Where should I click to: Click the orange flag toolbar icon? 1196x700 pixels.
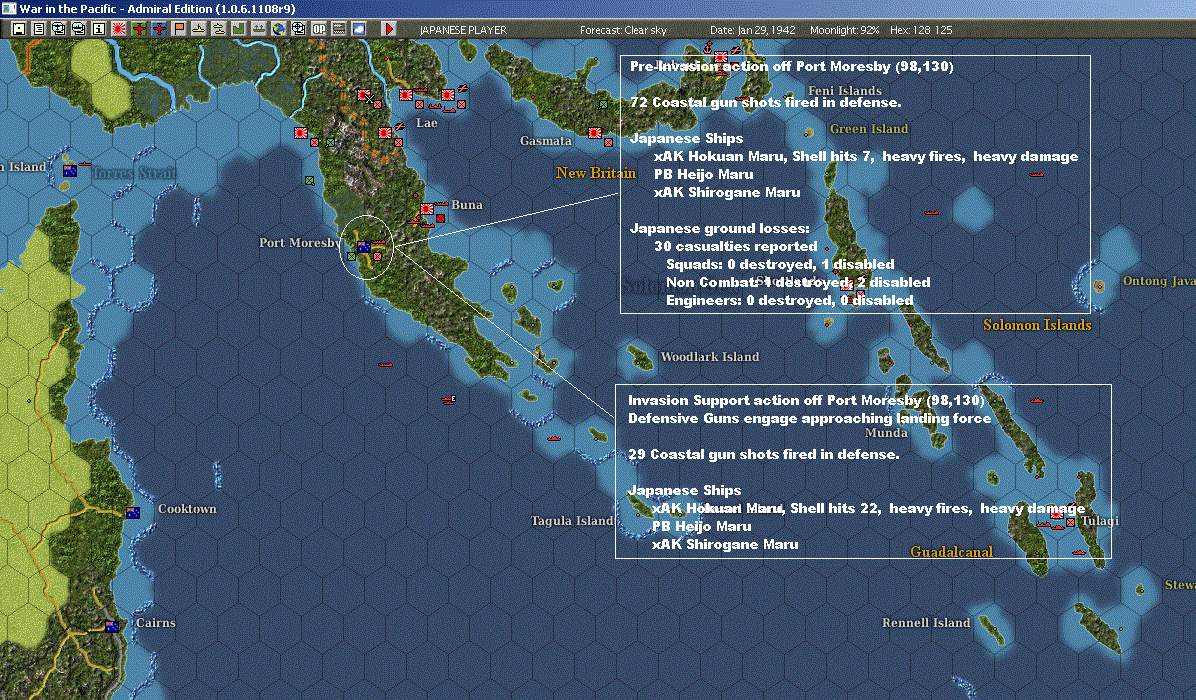[x=178, y=29]
